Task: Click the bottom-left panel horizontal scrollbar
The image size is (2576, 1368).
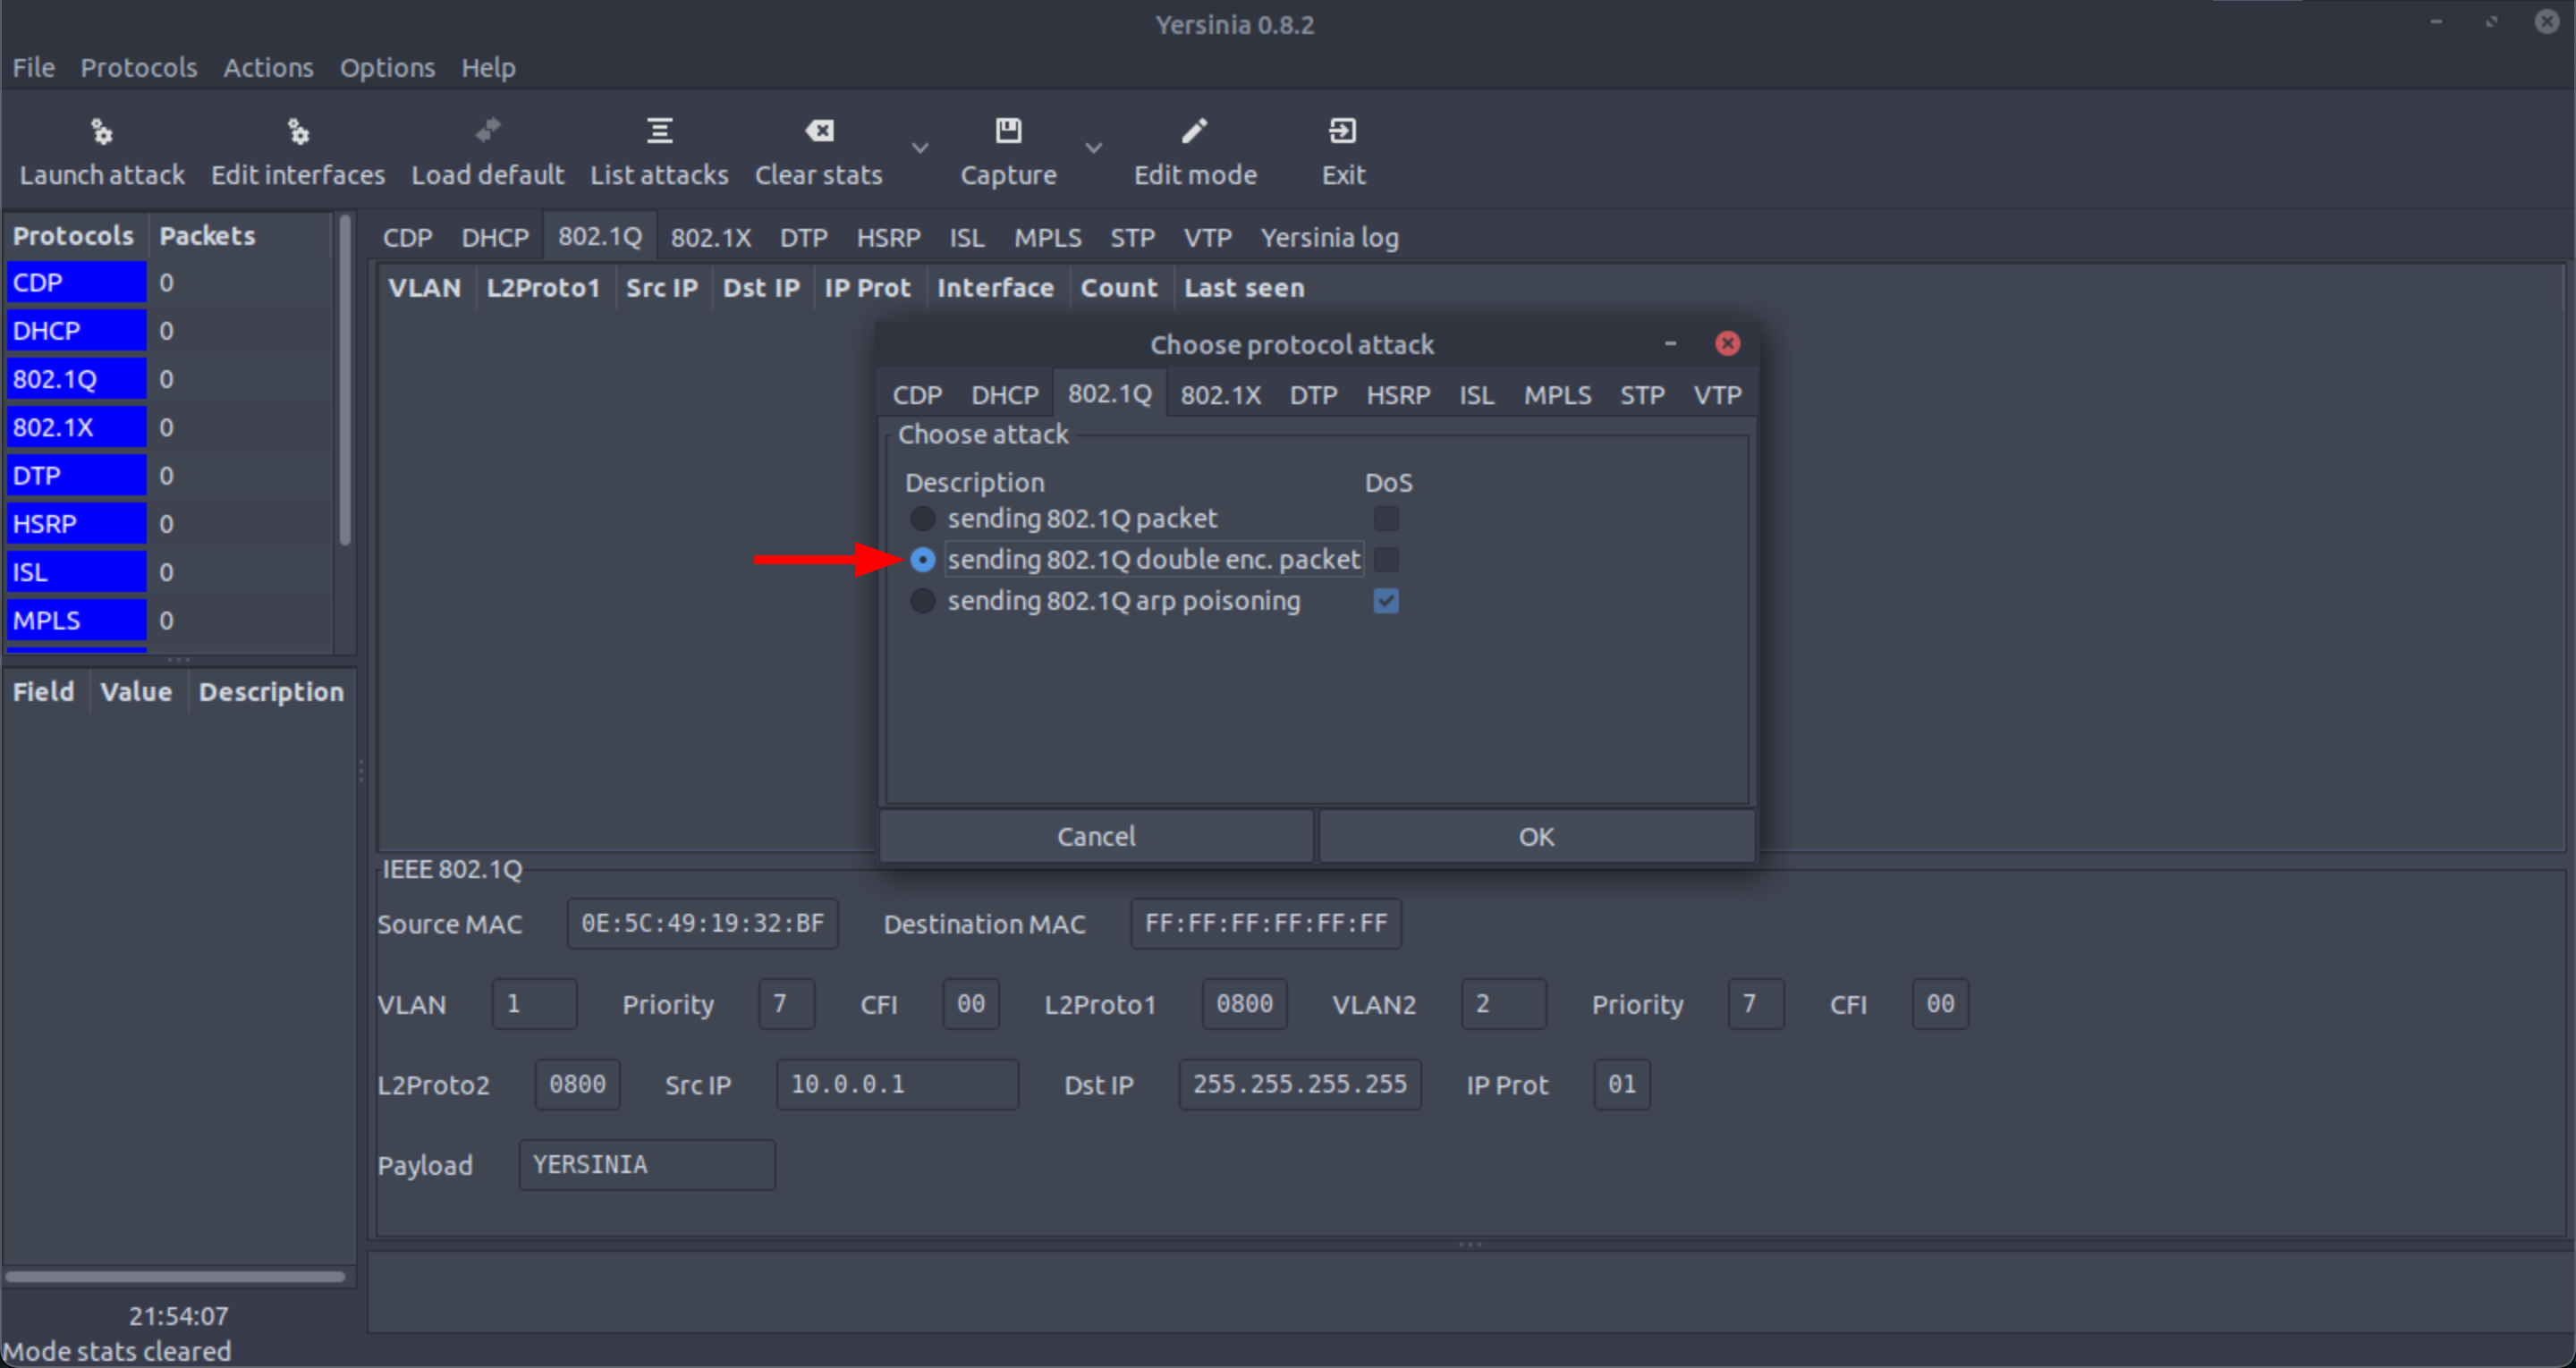Action: (x=175, y=1276)
